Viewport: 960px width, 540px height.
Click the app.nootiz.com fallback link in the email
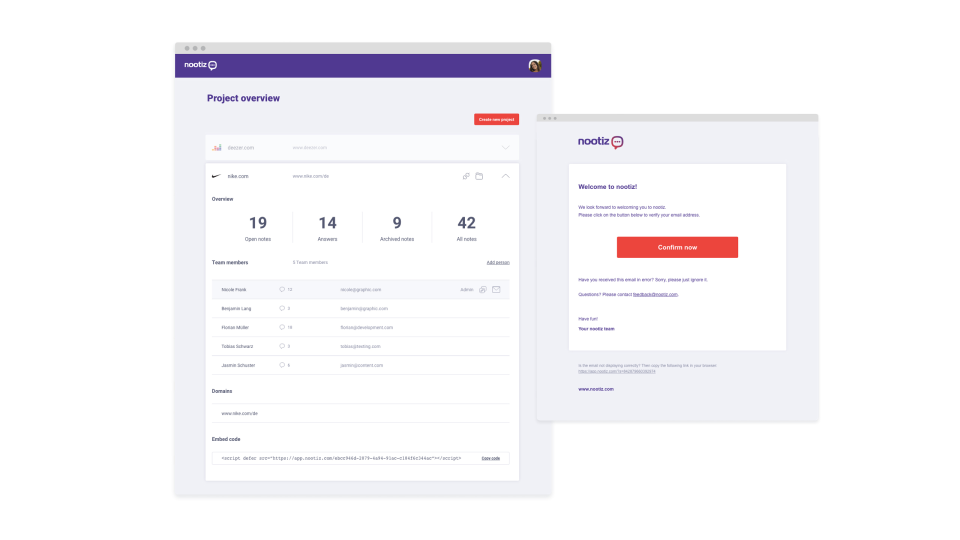pyautogui.click(x=617, y=372)
